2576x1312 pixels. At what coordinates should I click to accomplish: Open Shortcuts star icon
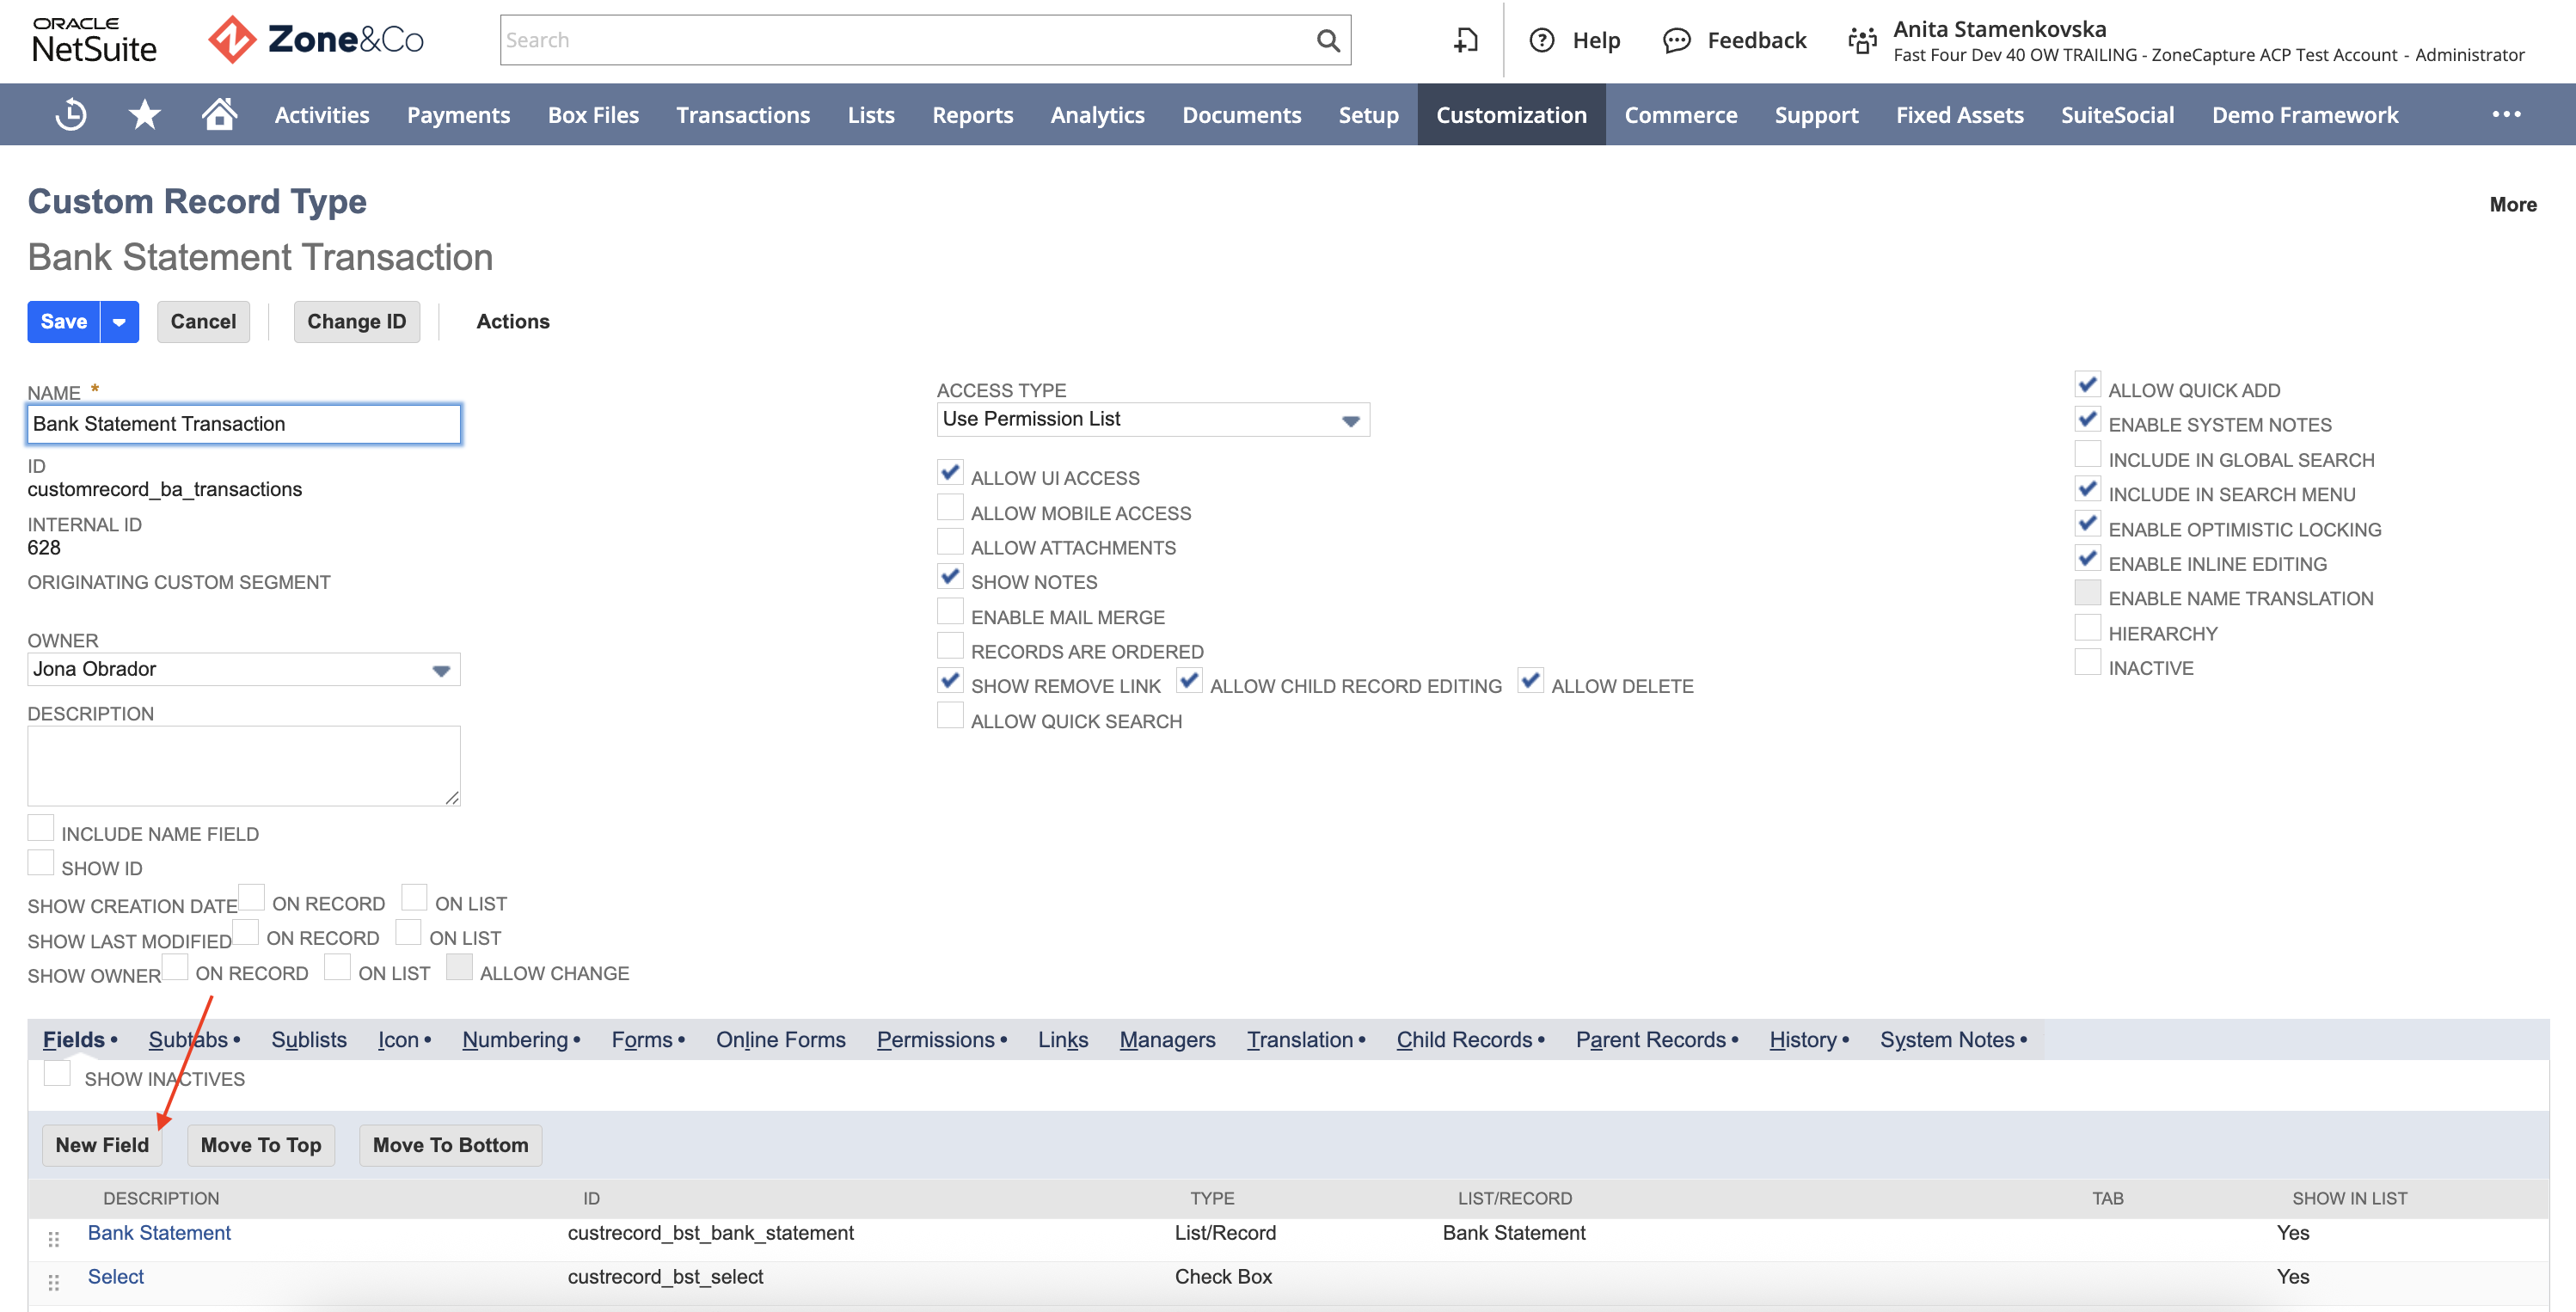(145, 115)
